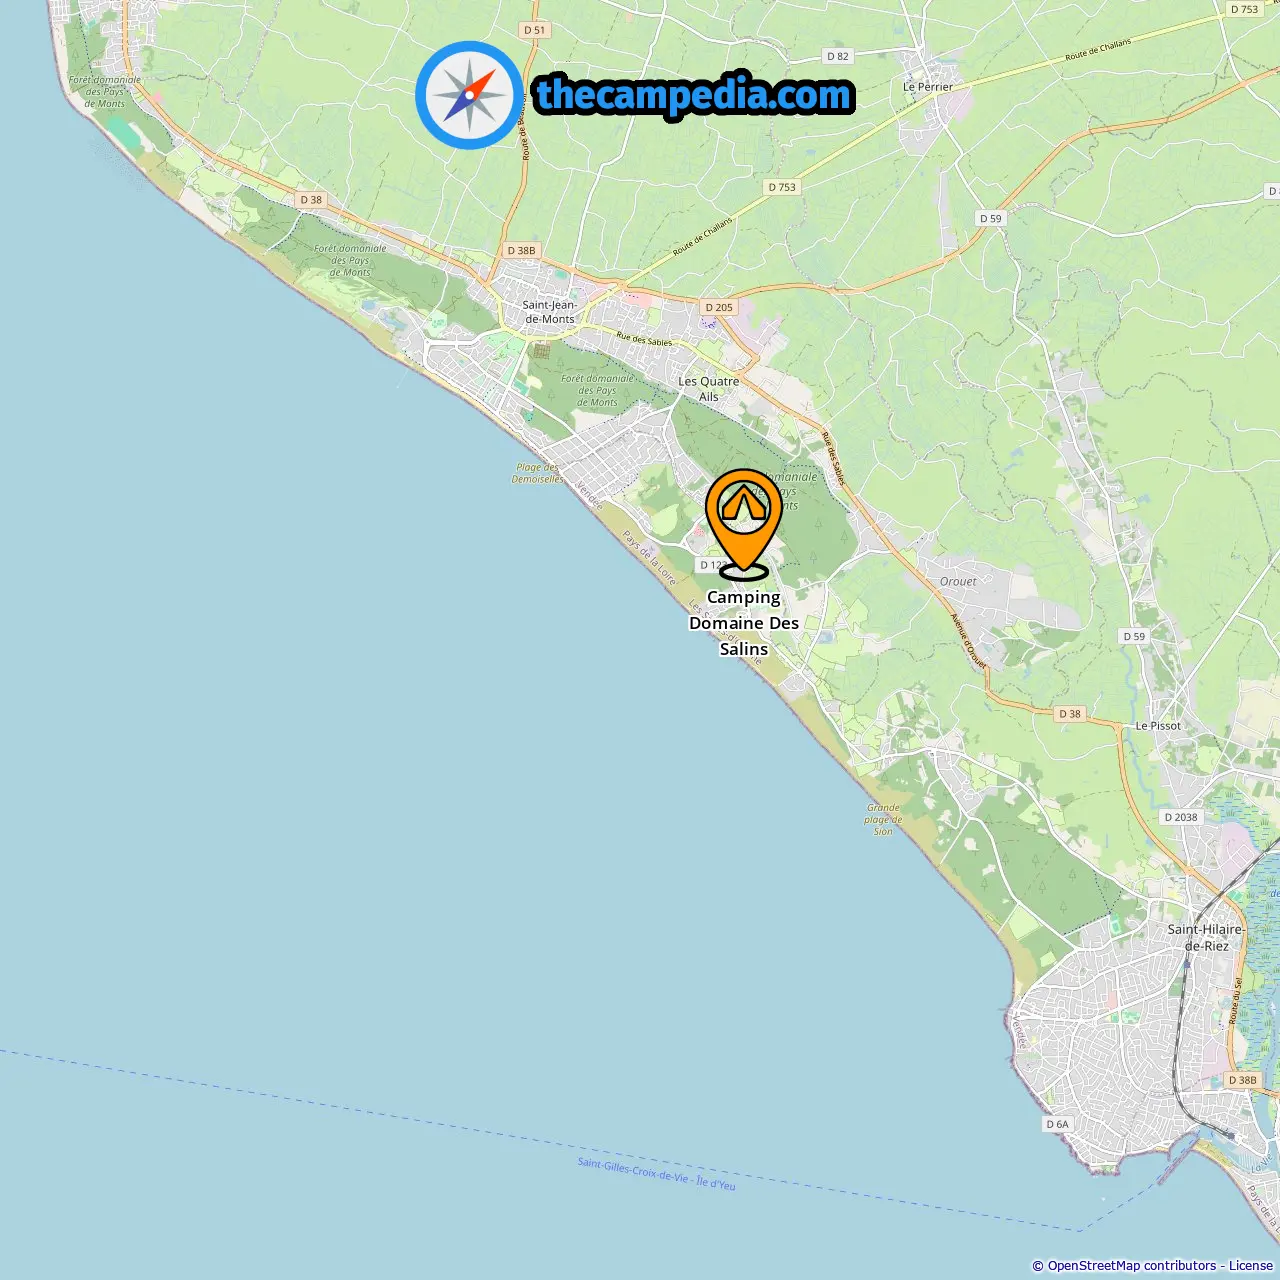This screenshot has width=1280, height=1280.
Task: Click the Saint-Jean-de-Monts town label
Action: [x=550, y=312]
